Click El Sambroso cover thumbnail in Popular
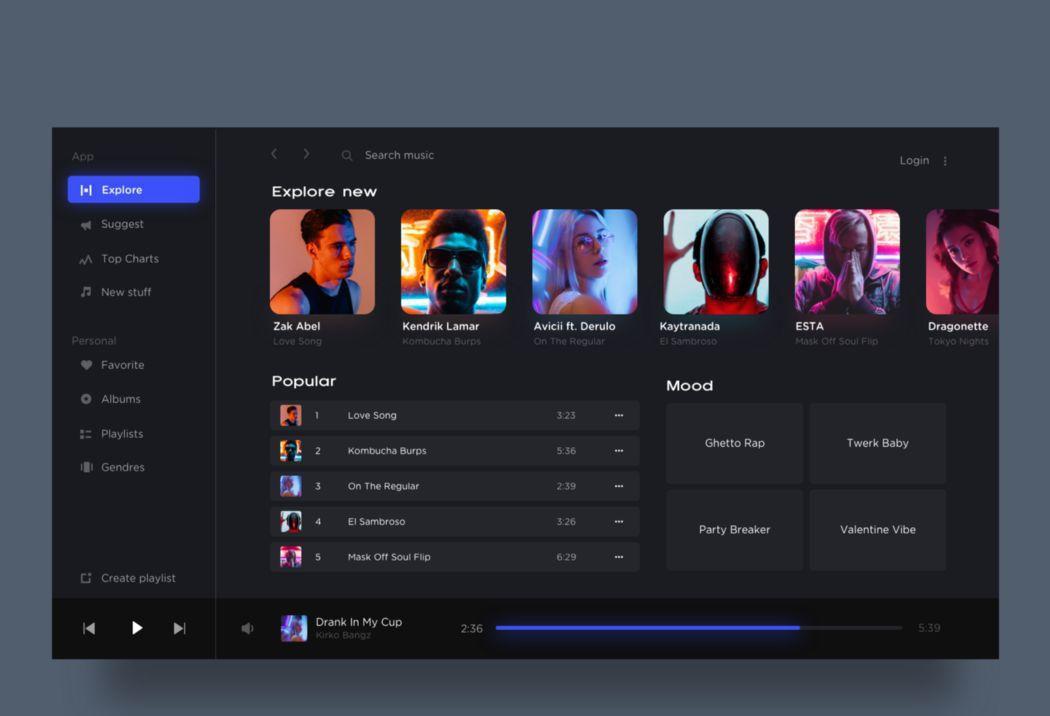 point(291,522)
